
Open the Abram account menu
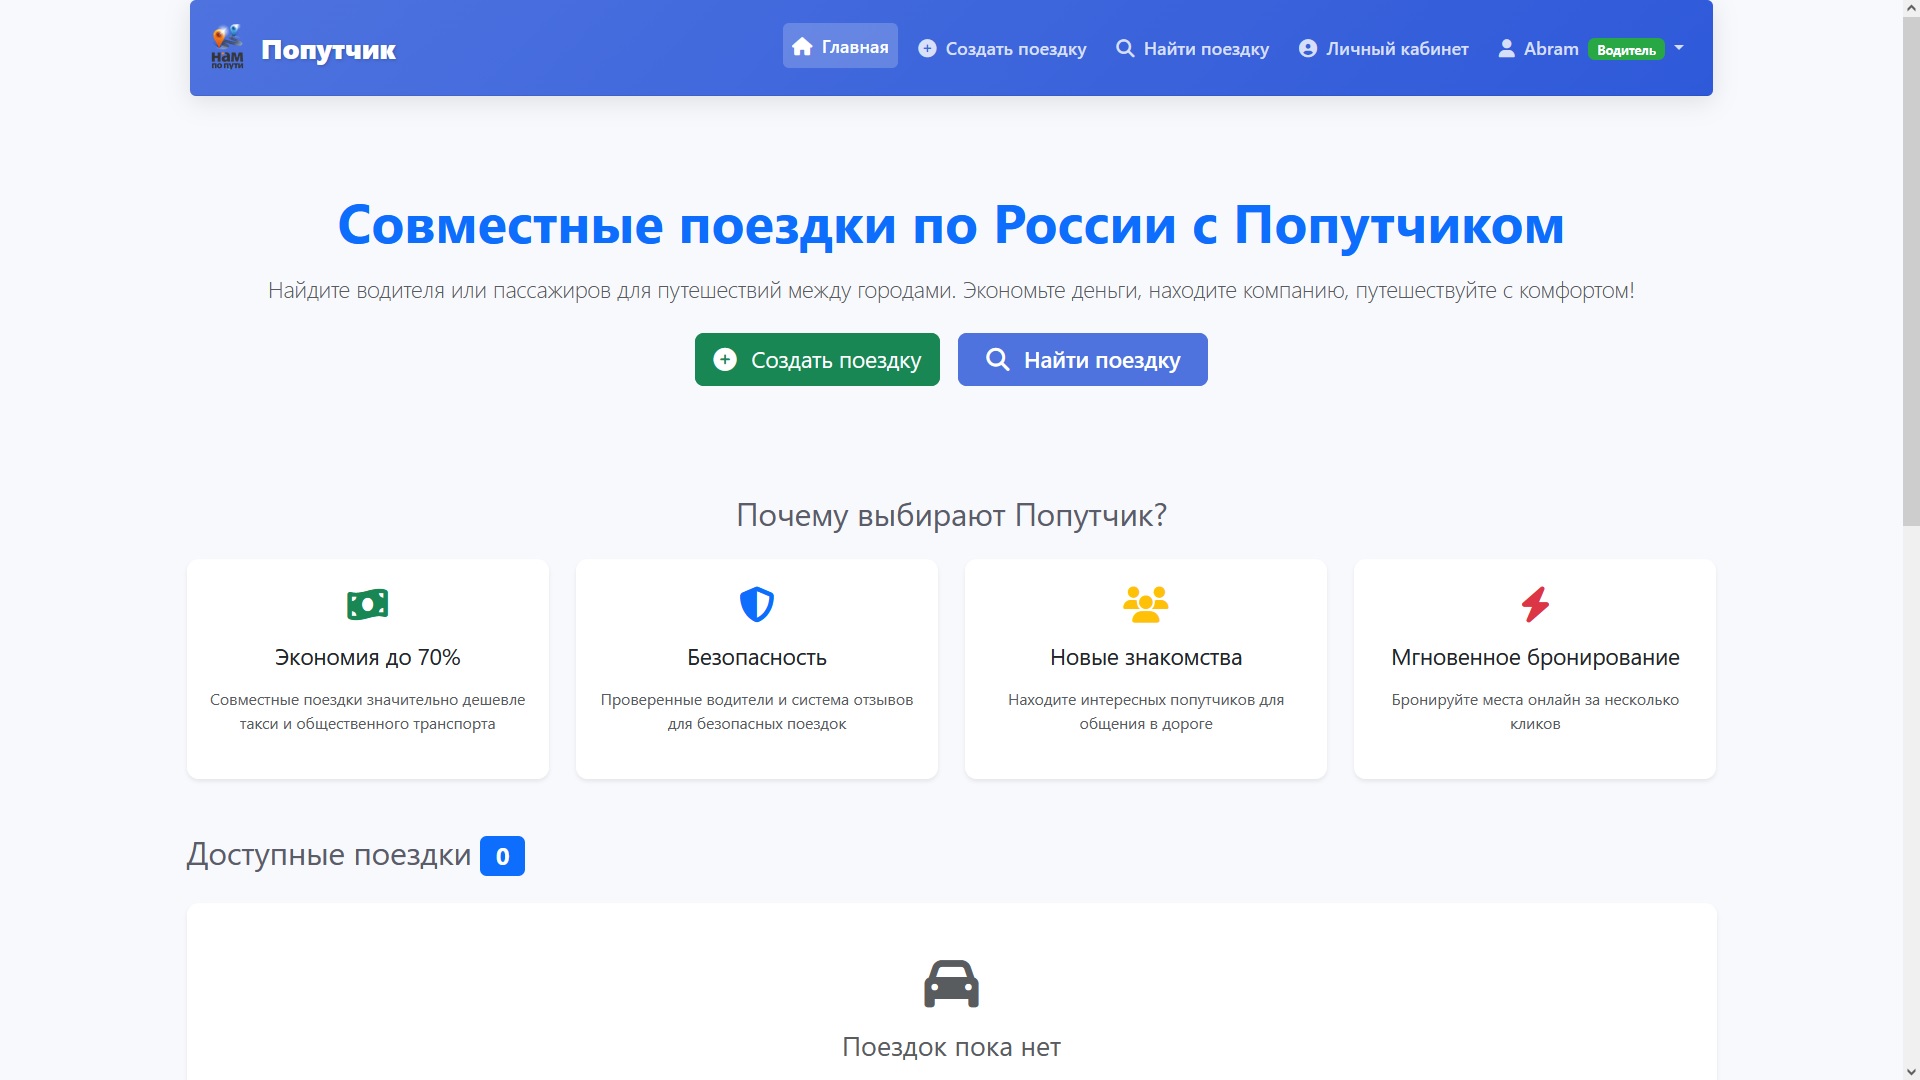point(1550,49)
